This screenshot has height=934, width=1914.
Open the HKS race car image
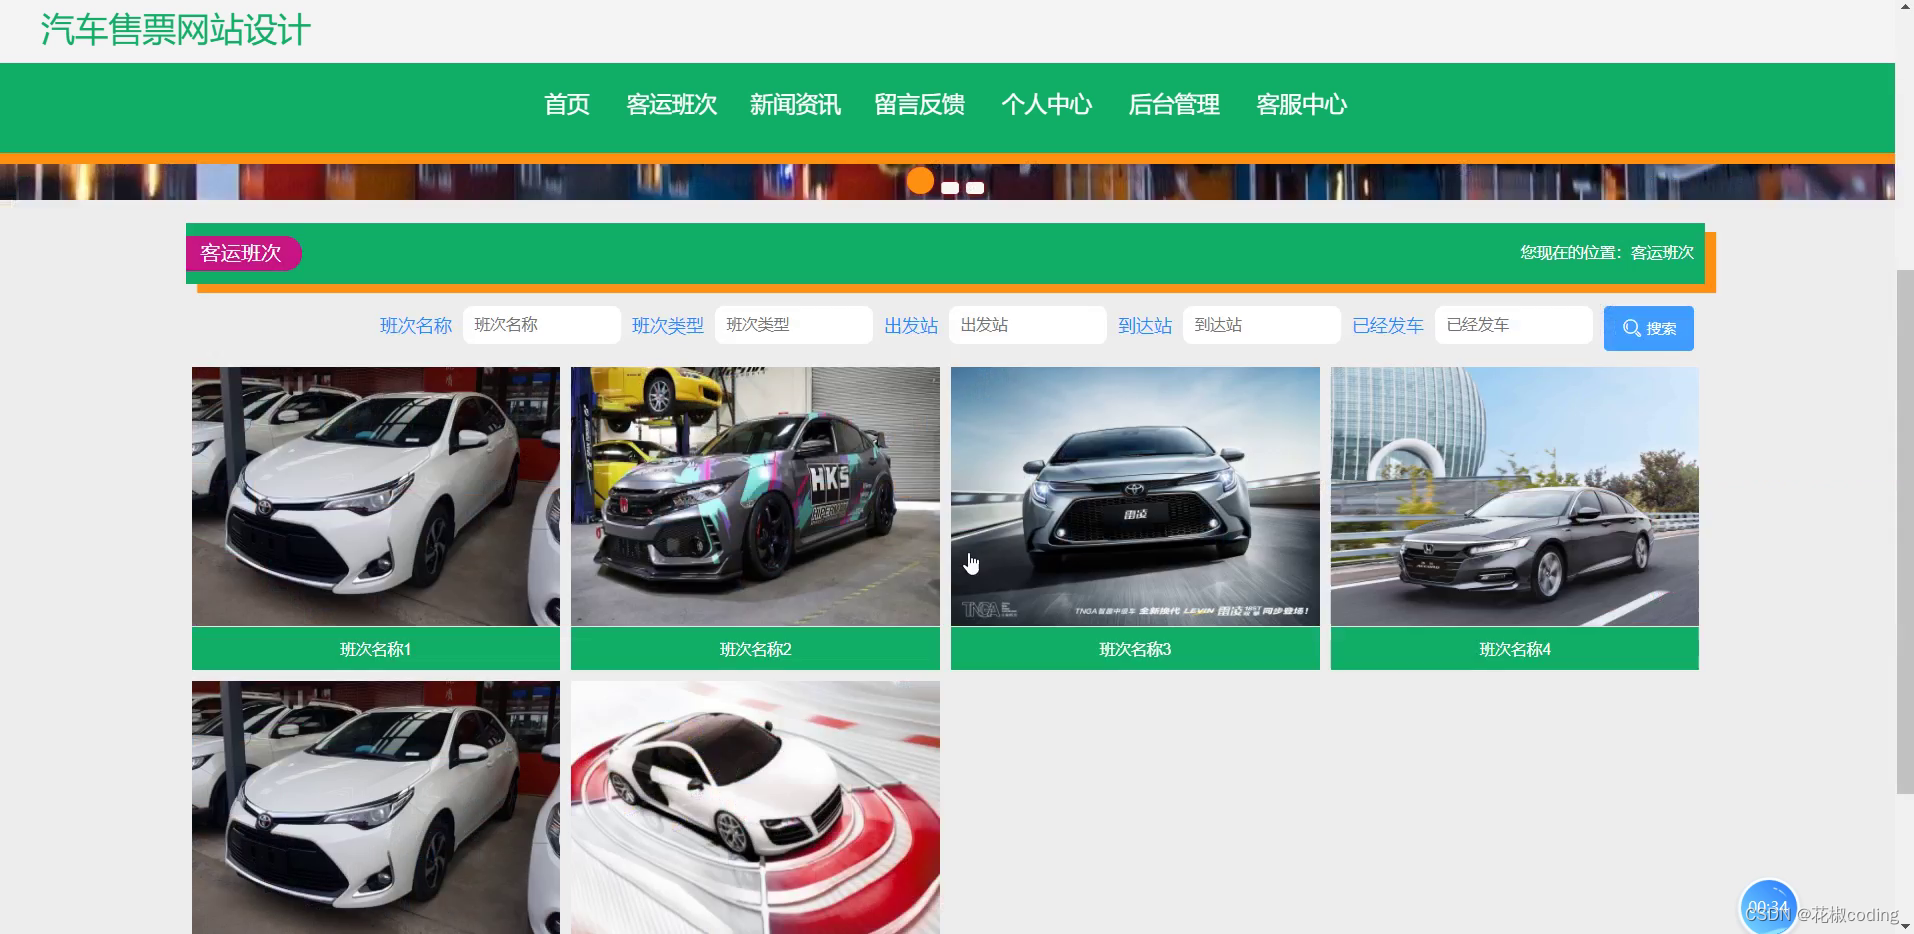click(755, 496)
